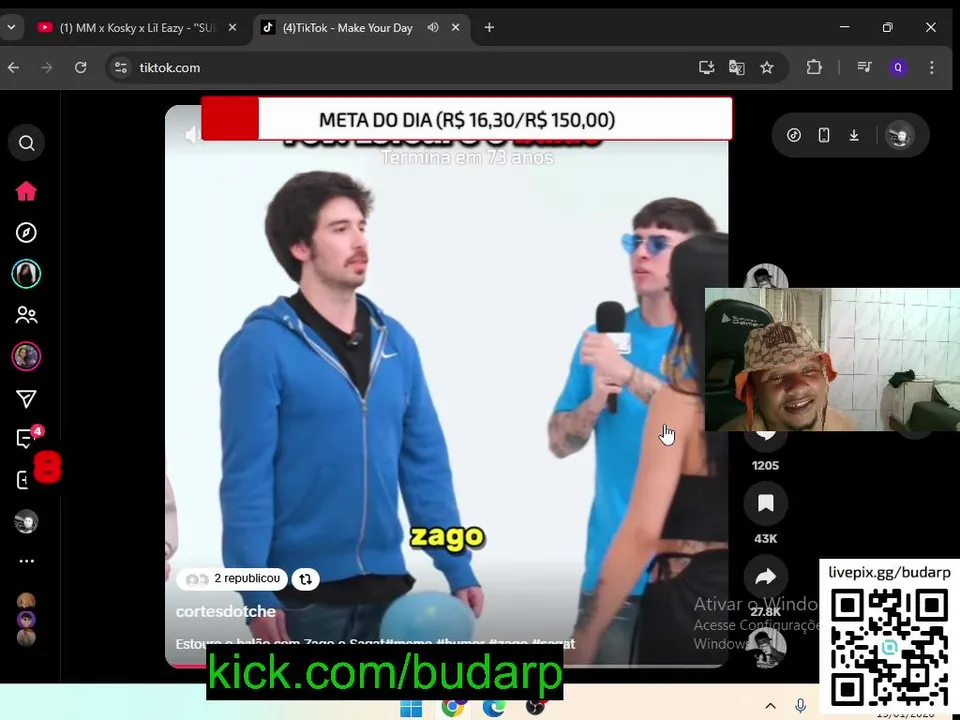Image resolution: width=960 pixels, height=720 pixels.
Task: Open the cortesdotche profile link
Action: tap(225, 612)
